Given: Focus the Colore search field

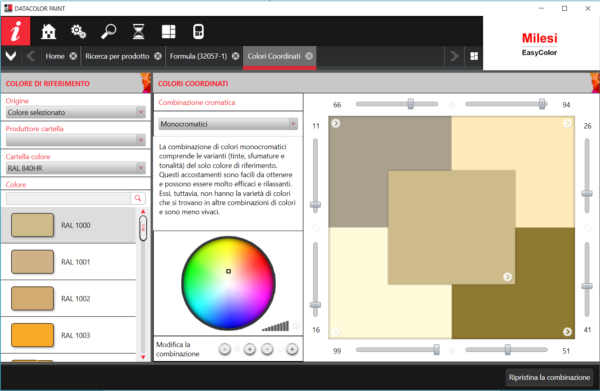Looking at the screenshot, I should point(68,198).
